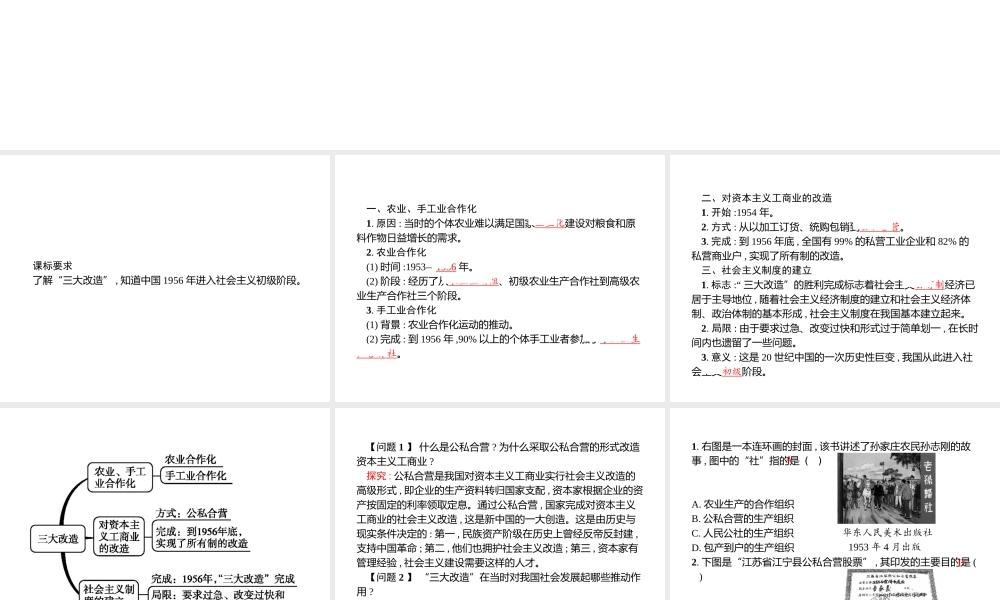
Task: Click the comic book cover image "老孙归社"
Action: [886, 488]
